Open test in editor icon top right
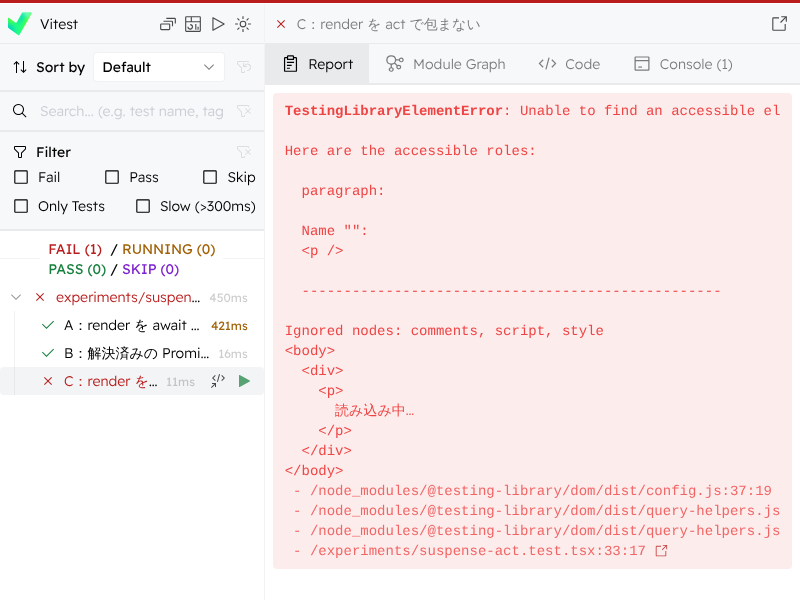The image size is (800, 600). point(779,23)
